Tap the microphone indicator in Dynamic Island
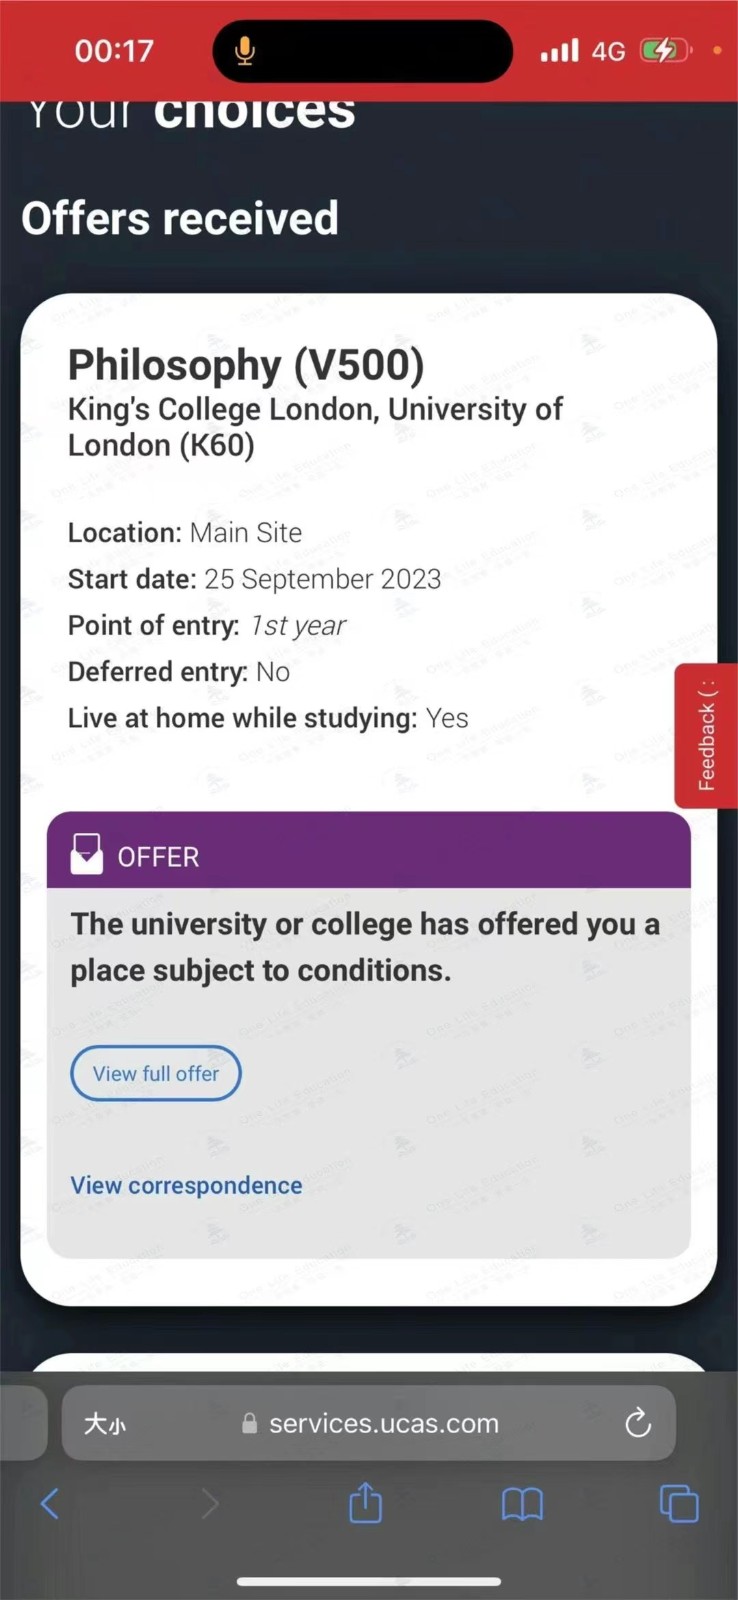The width and height of the screenshot is (738, 1600). point(245,51)
